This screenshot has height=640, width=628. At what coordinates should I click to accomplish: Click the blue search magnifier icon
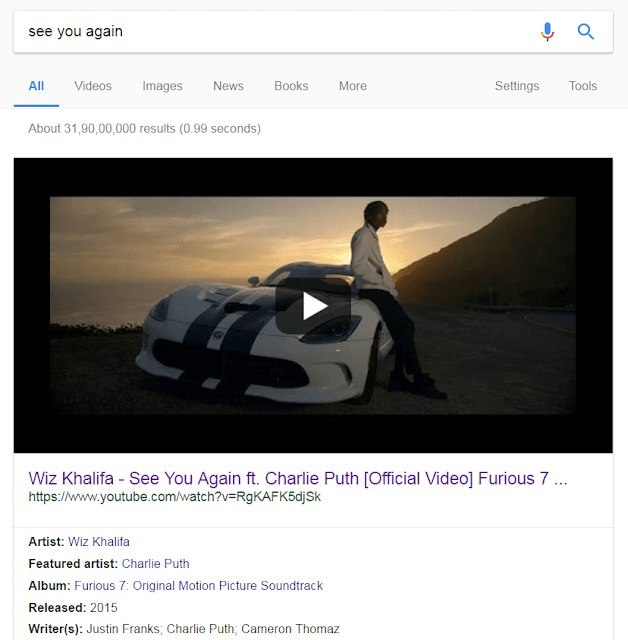[585, 31]
